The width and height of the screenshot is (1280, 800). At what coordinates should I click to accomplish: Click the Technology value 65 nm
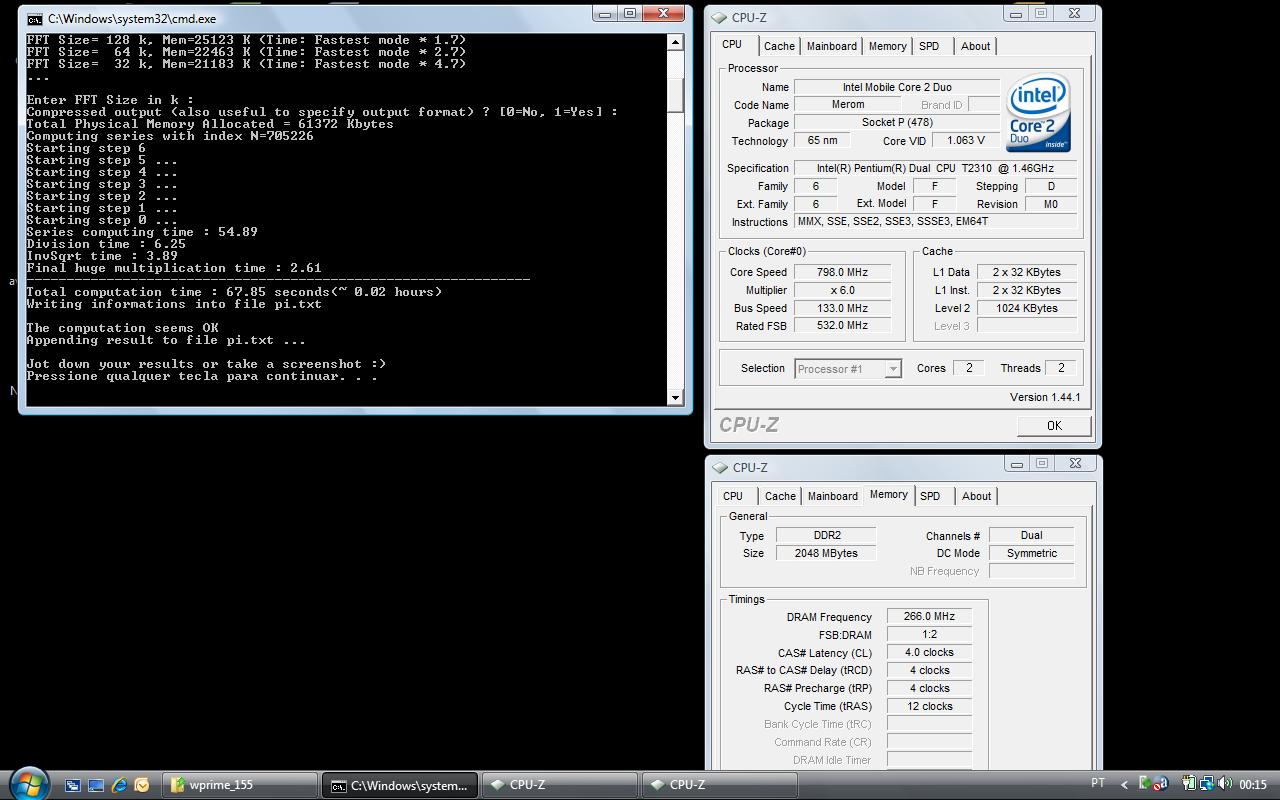(x=823, y=141)
